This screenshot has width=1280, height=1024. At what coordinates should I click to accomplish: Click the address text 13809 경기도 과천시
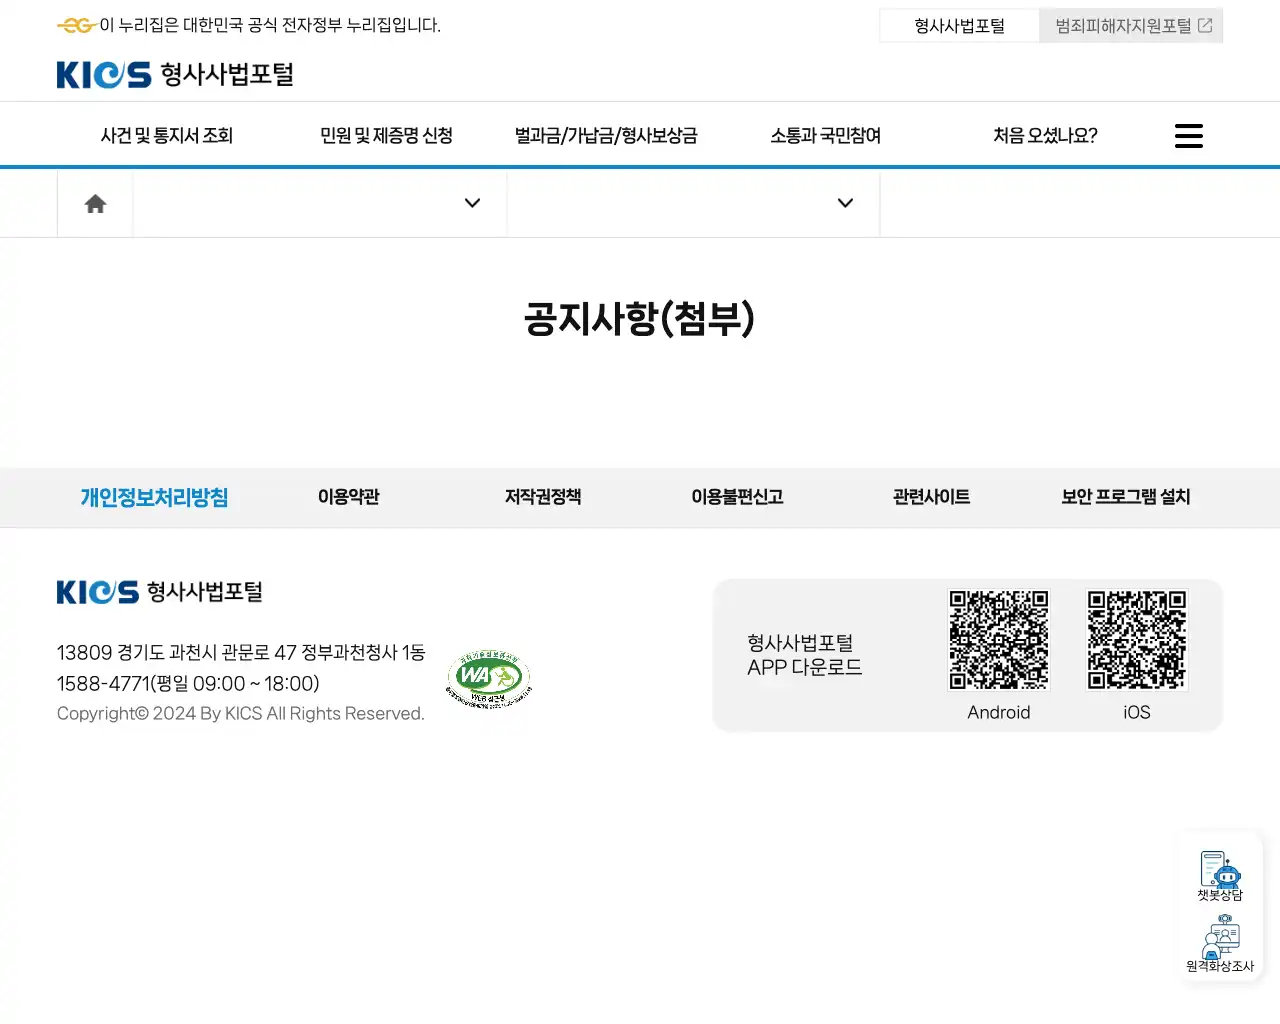point(241,653)
